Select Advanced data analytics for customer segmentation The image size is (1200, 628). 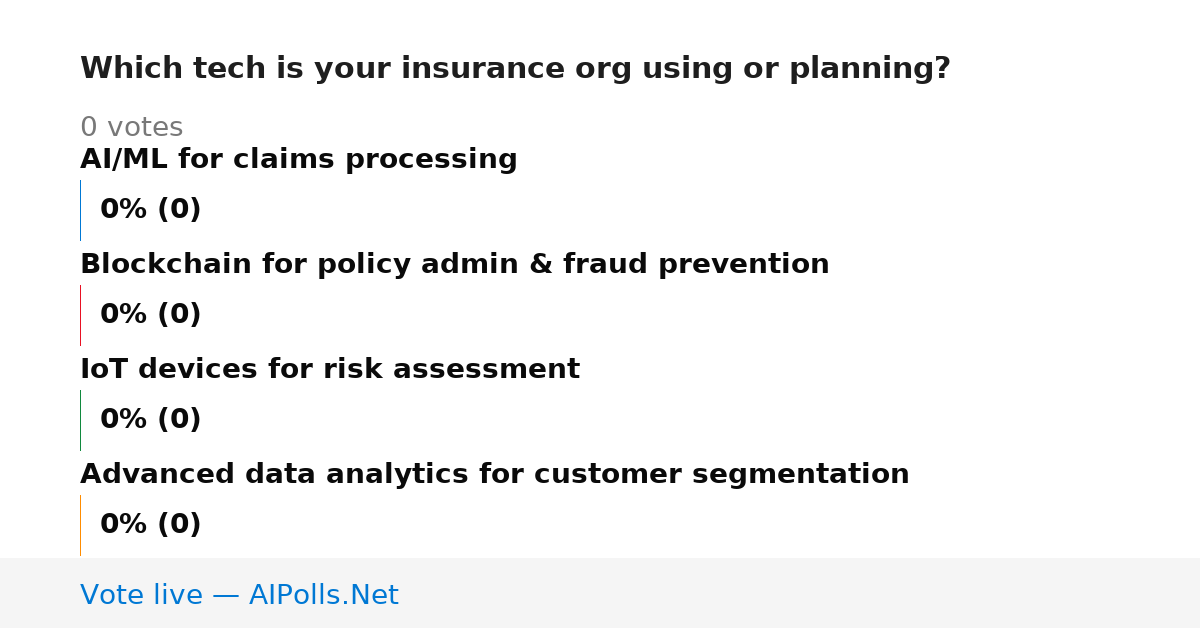click(x=495, y=475)
